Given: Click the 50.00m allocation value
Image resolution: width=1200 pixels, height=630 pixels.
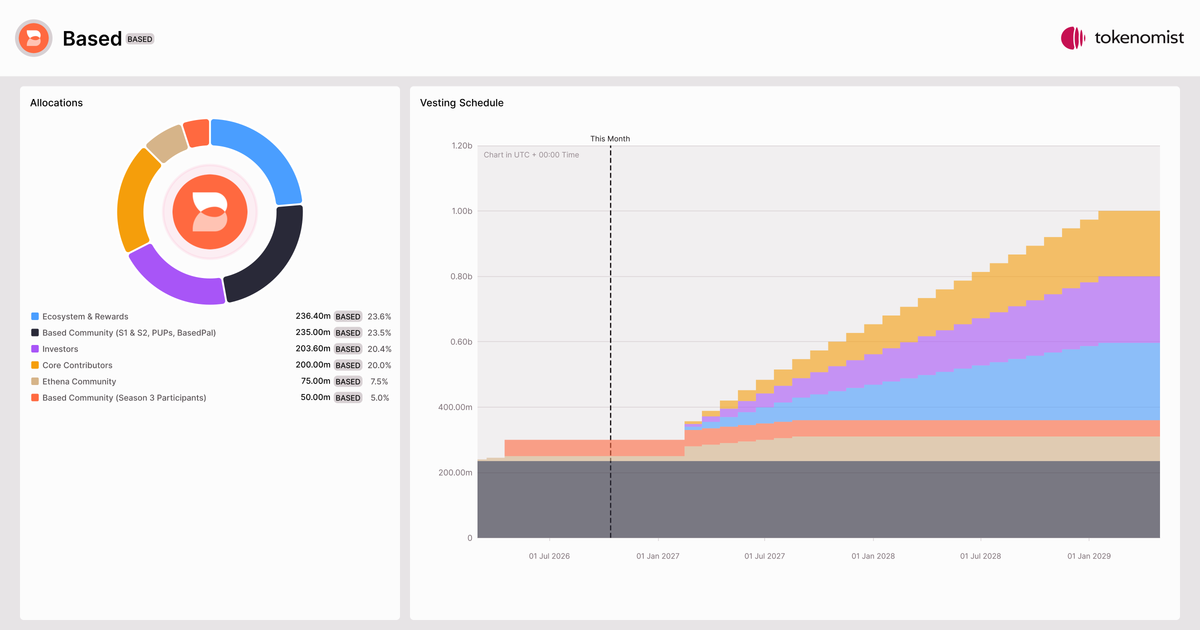Looking at the screenshot, I should 316,397.
